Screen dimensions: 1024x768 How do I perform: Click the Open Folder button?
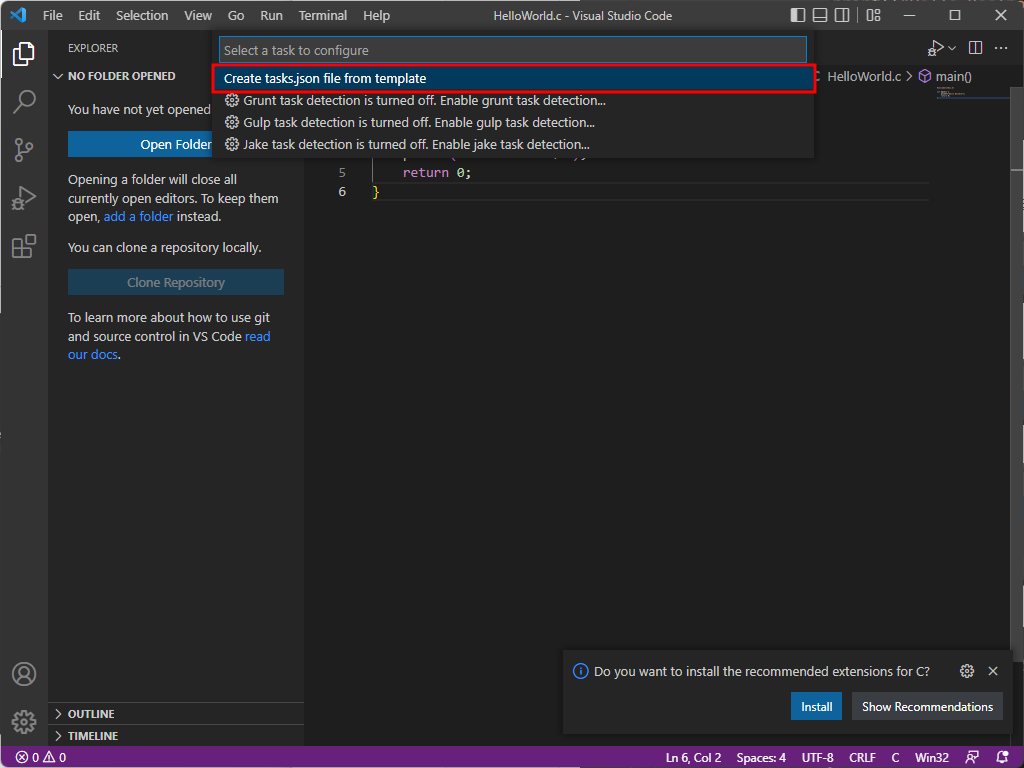[x=140, y=144]
